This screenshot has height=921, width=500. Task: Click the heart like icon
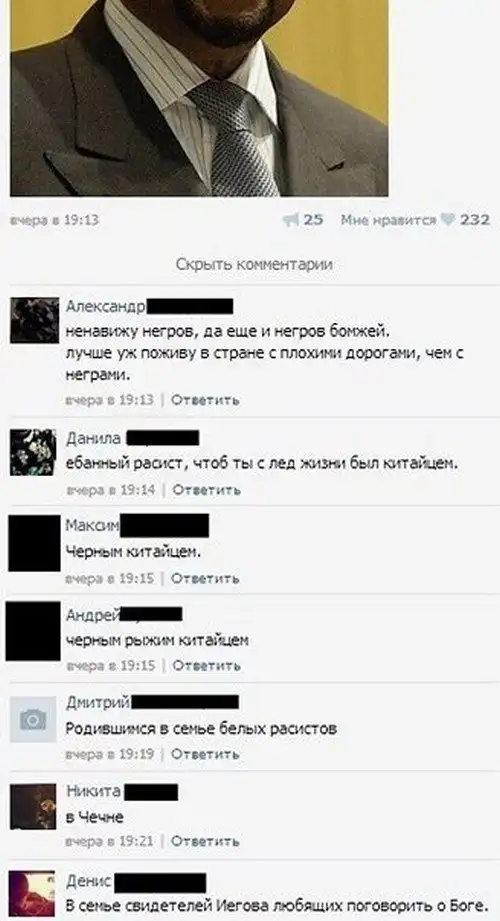448,220
